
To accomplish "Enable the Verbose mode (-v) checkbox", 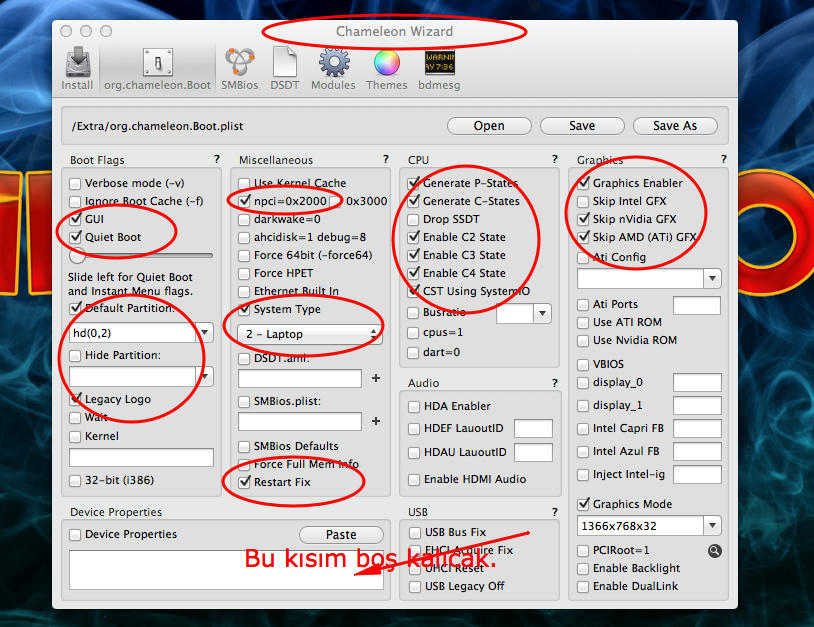I will click(76, 183).
